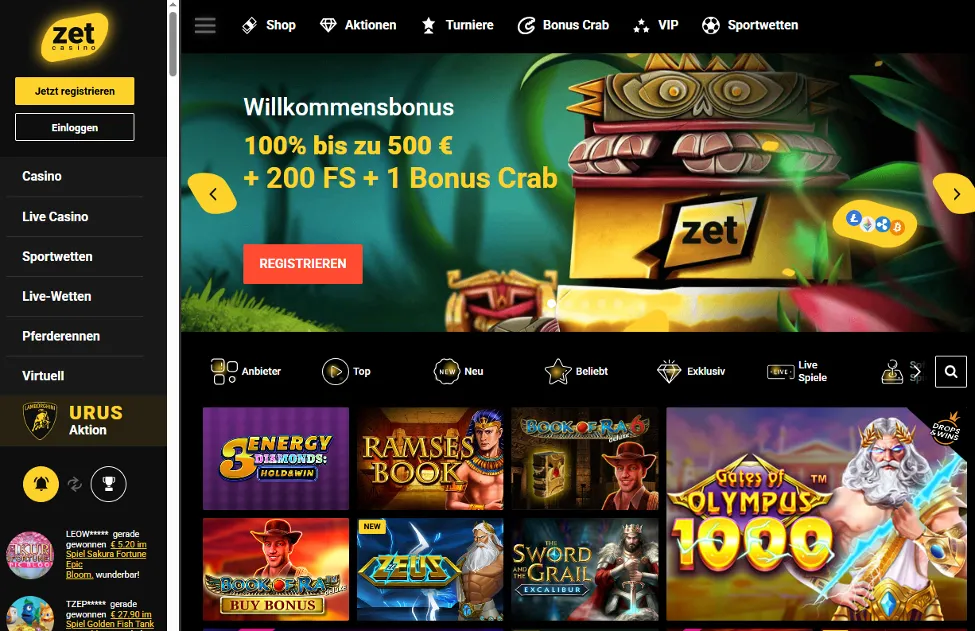Select the yellow notification bell icon
Viewport: 977px width, 631px height.
coord(41,484)
